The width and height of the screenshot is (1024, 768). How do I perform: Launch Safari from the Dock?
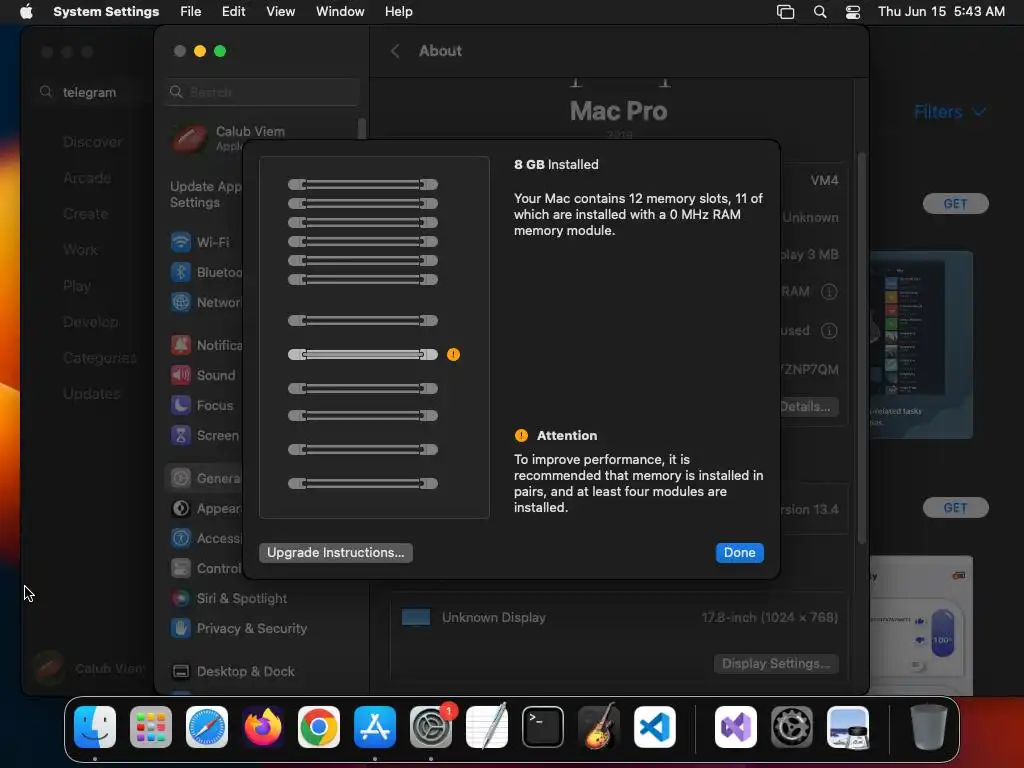point(207,727)
